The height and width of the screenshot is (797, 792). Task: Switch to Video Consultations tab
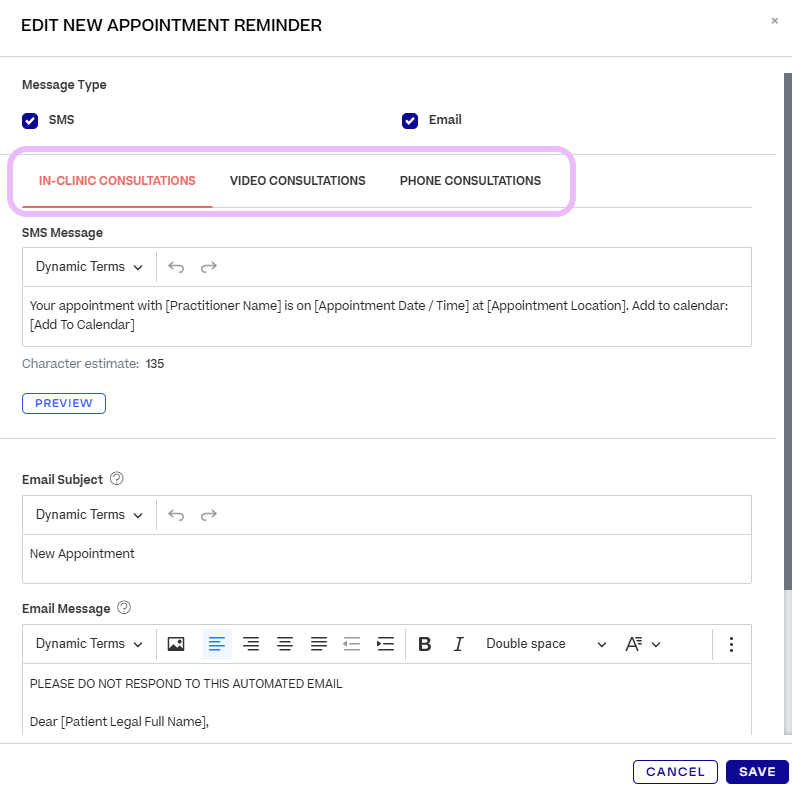tap(297, 181)
